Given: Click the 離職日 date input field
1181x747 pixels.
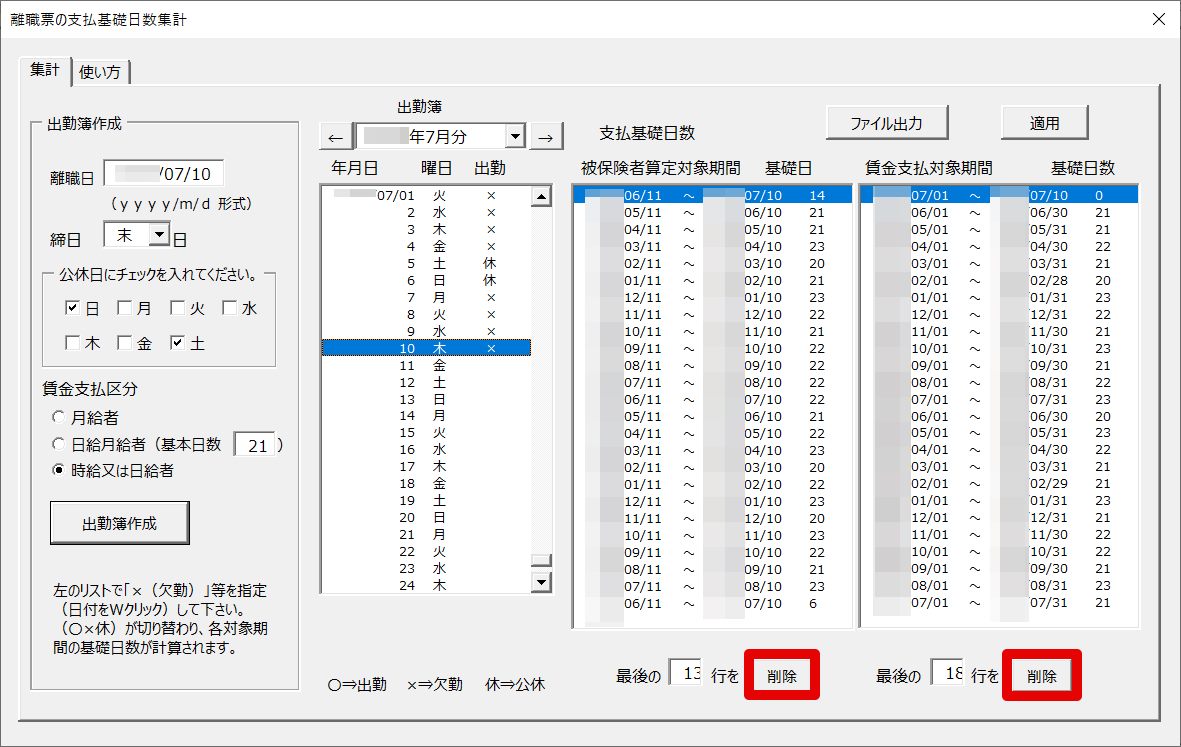Looking at the screenshot, I should 163,174.
